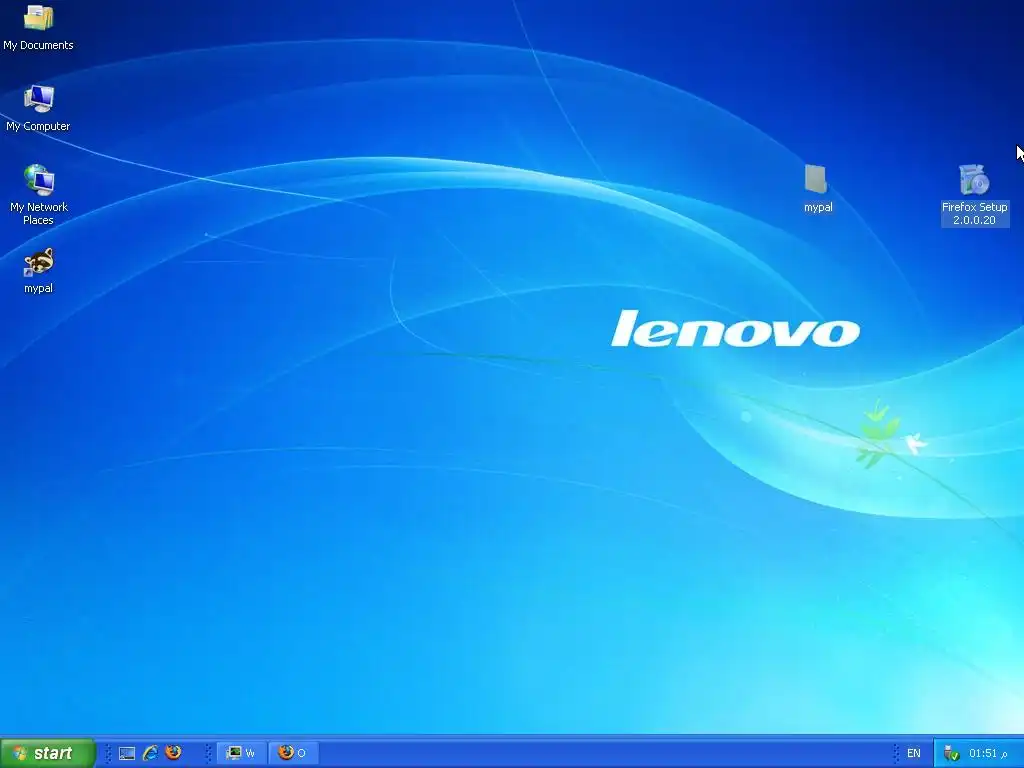Switch to the Firefox "O" taskbar button
This screenshot has height=768, width=1024.
pos(293,753)
